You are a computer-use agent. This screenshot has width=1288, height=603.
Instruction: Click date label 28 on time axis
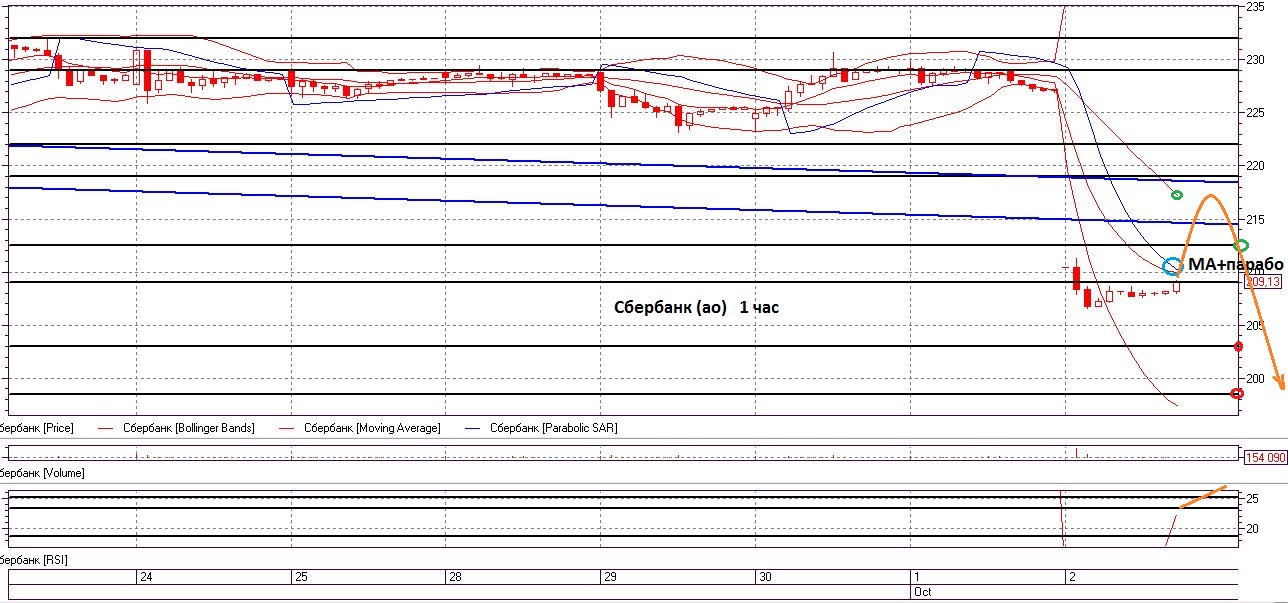pos(455,578)
